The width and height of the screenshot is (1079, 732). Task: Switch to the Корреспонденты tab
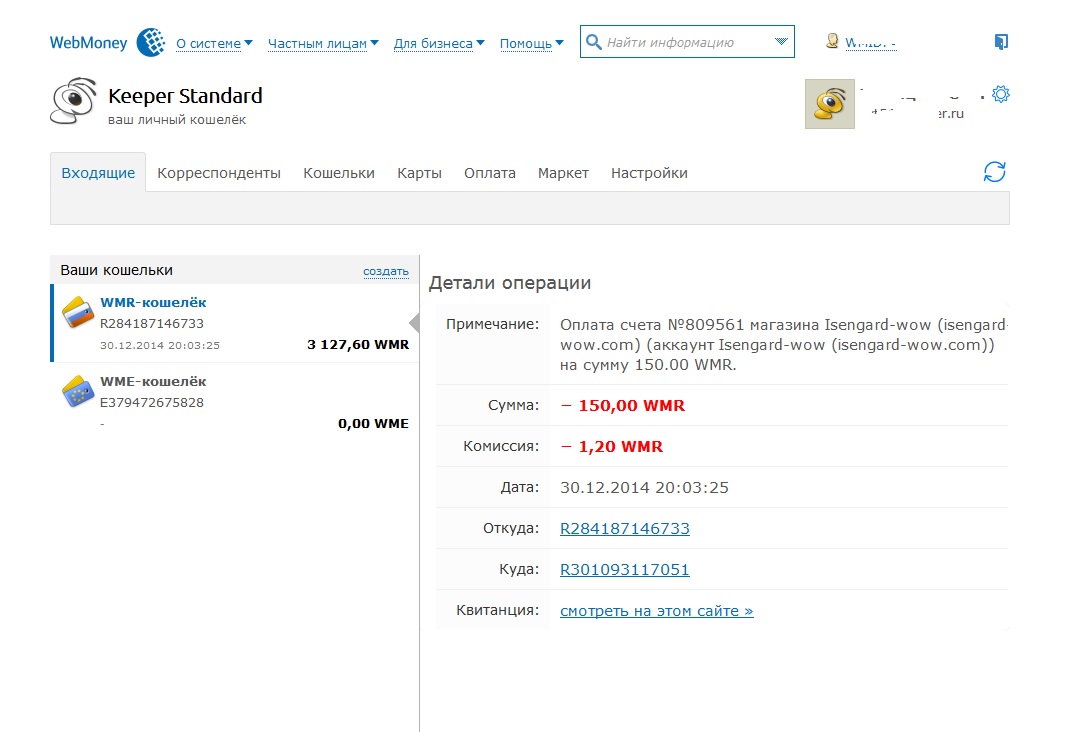(x=219, y=173)
